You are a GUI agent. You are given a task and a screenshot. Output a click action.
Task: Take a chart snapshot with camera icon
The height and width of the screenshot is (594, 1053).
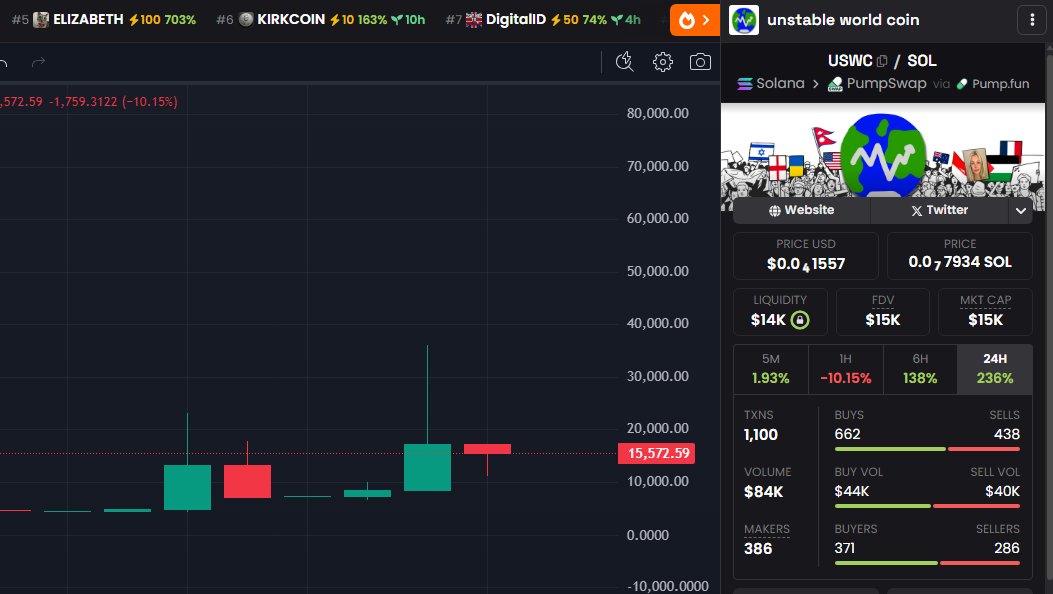click(700, 62)
